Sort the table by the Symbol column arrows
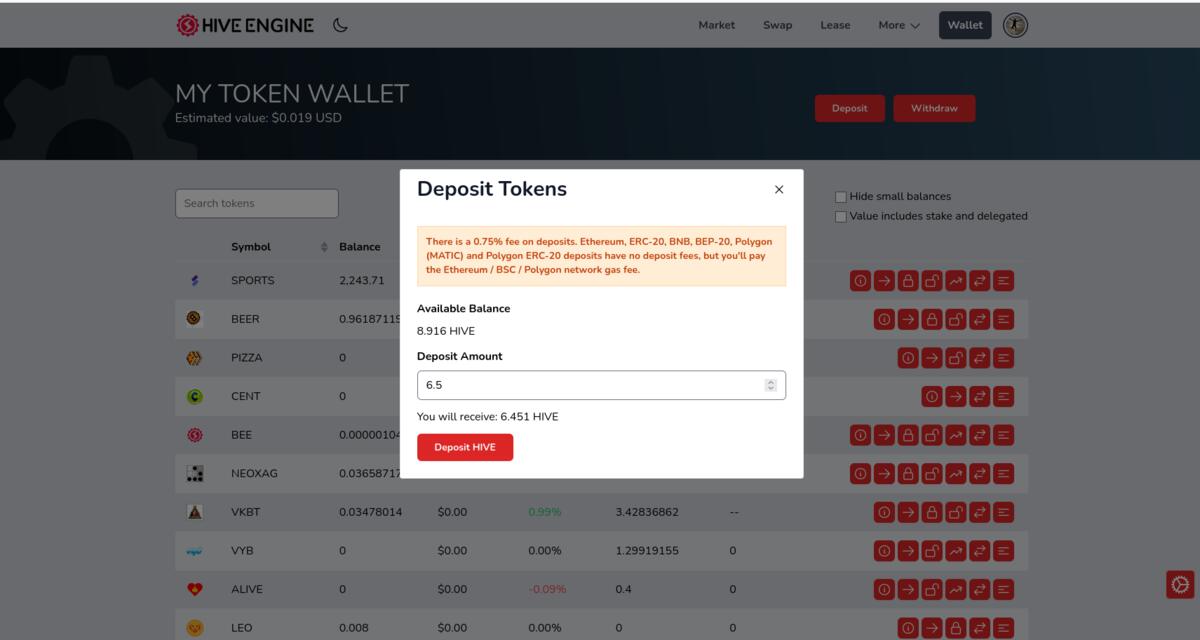Viewport: 1200px width, 640px height. click(324, 247)
